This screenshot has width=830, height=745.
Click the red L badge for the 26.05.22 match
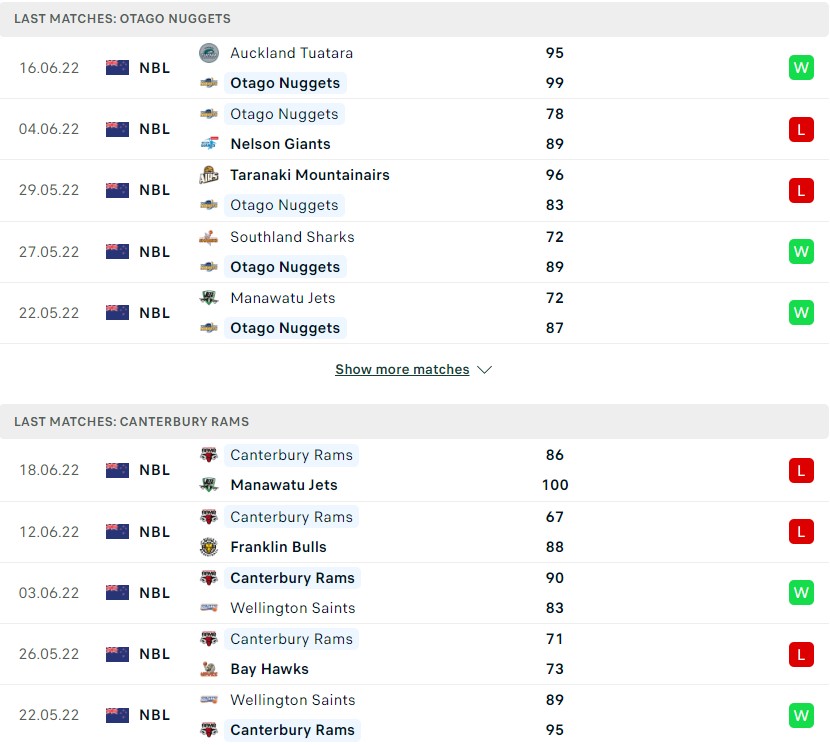click(801, 654)
